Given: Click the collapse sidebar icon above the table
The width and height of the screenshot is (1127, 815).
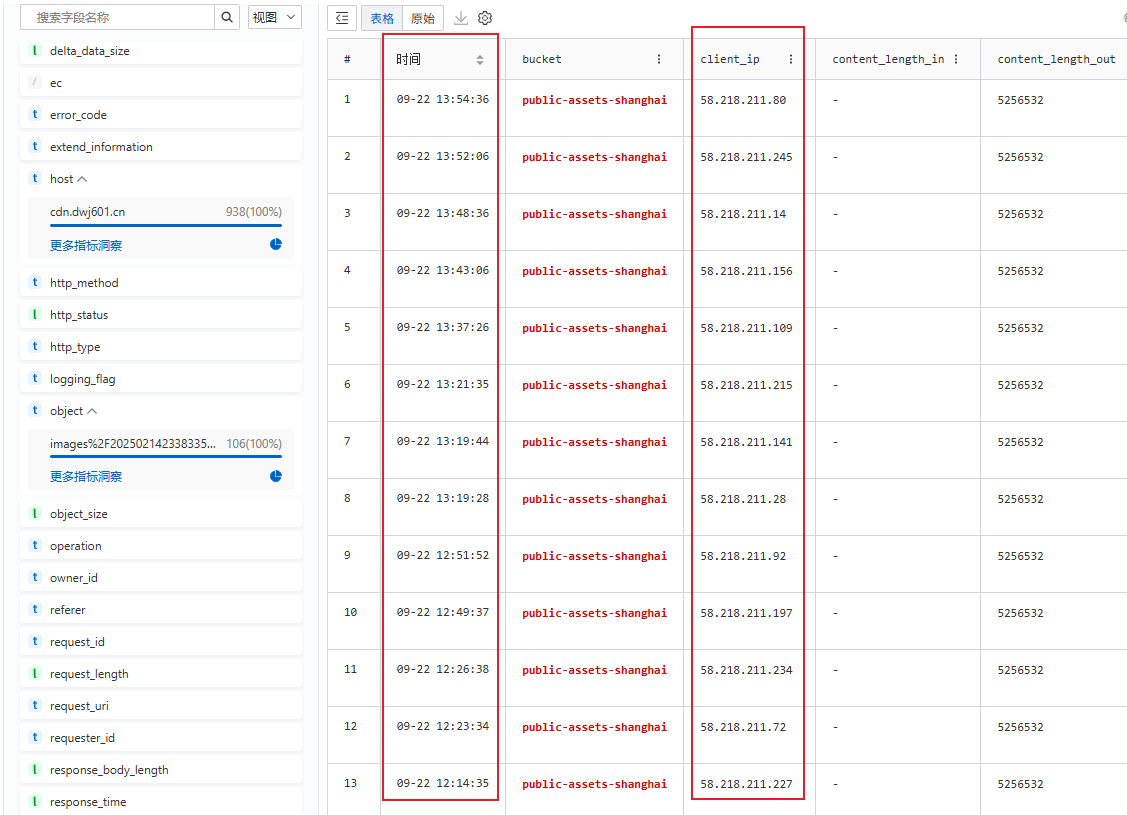Looking at the screenshot, I should coord(342,18).
